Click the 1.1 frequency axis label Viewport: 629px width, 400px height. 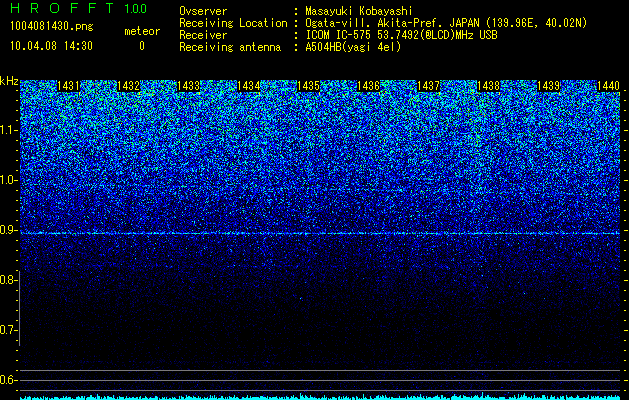click(x=7, y=130)
